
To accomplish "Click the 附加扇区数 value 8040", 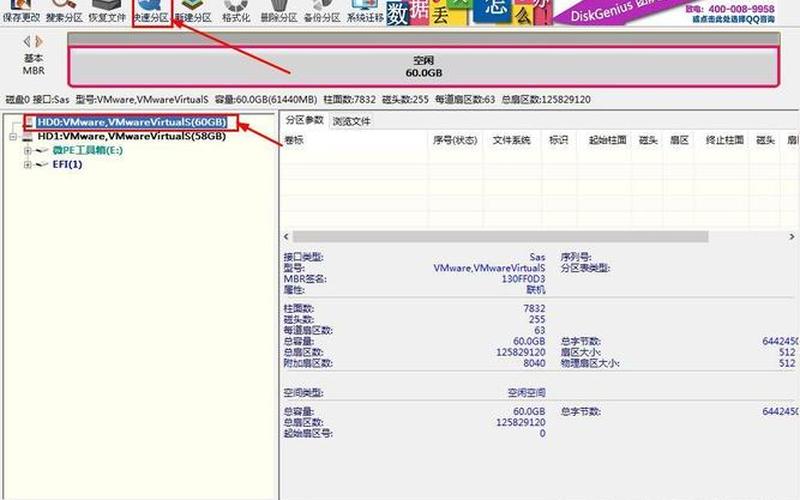I will coord(534,363).
